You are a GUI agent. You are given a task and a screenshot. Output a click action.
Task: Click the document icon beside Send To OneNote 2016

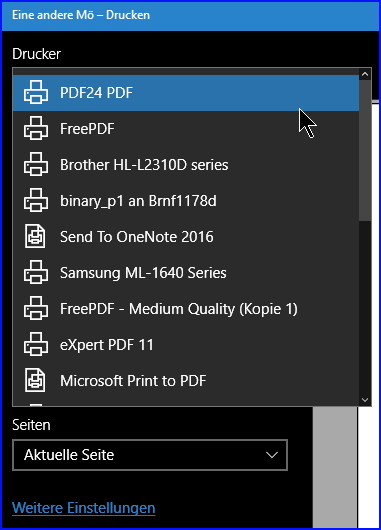point(35,236)
